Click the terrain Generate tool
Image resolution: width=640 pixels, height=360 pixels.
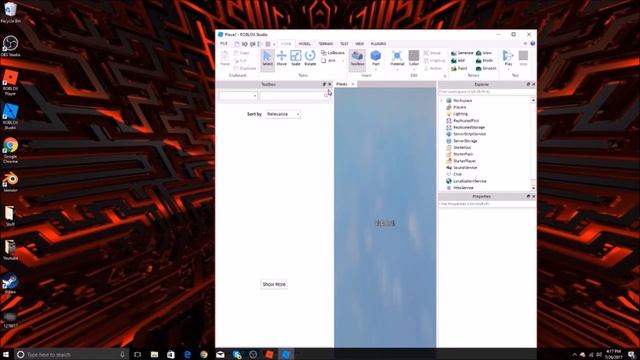[462, 53]
